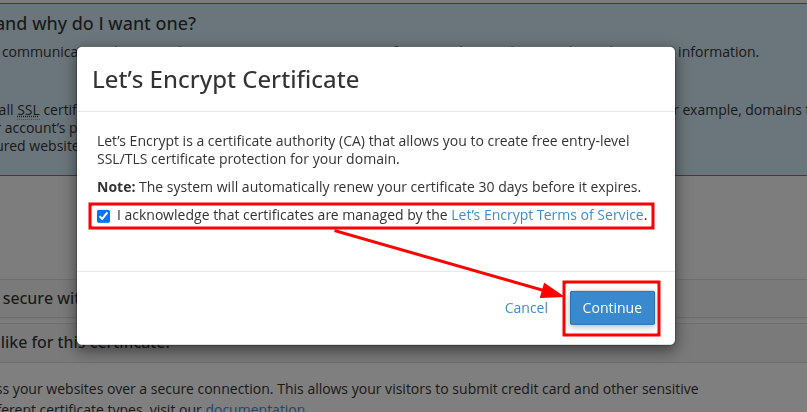
Task: Tick the acknowledge certificates checkbox
Action: [104, 215]
